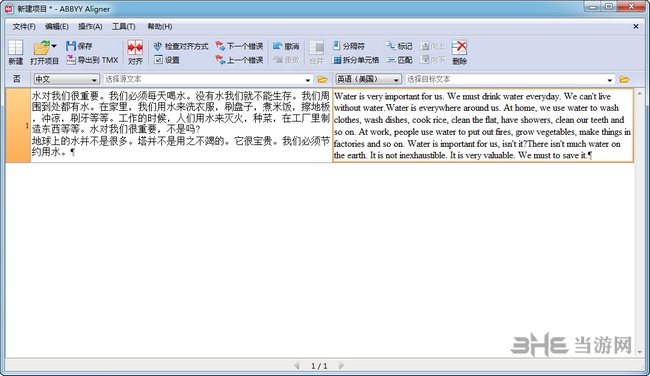Expand the 选择源文本 file dropdown arrow
Image resolution: width=650 pixels, height=376 pixels.
tap(308, 80)
